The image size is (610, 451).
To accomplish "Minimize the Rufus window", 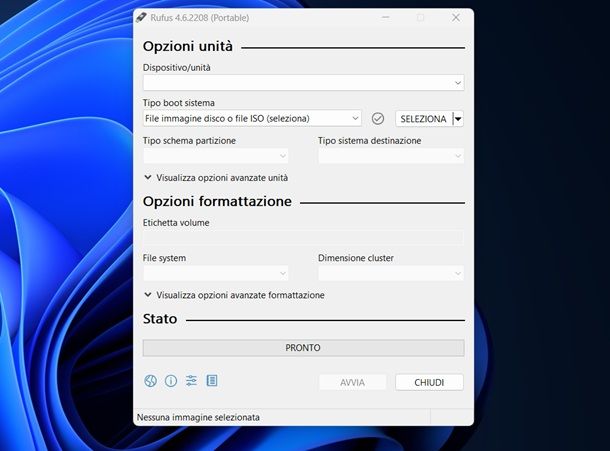I will coord(386,18).
